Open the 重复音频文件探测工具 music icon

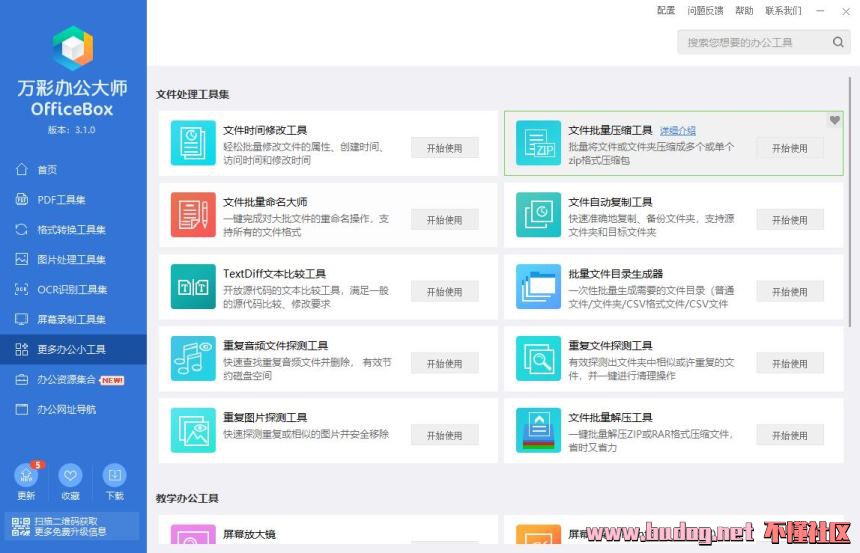[193, 358]
